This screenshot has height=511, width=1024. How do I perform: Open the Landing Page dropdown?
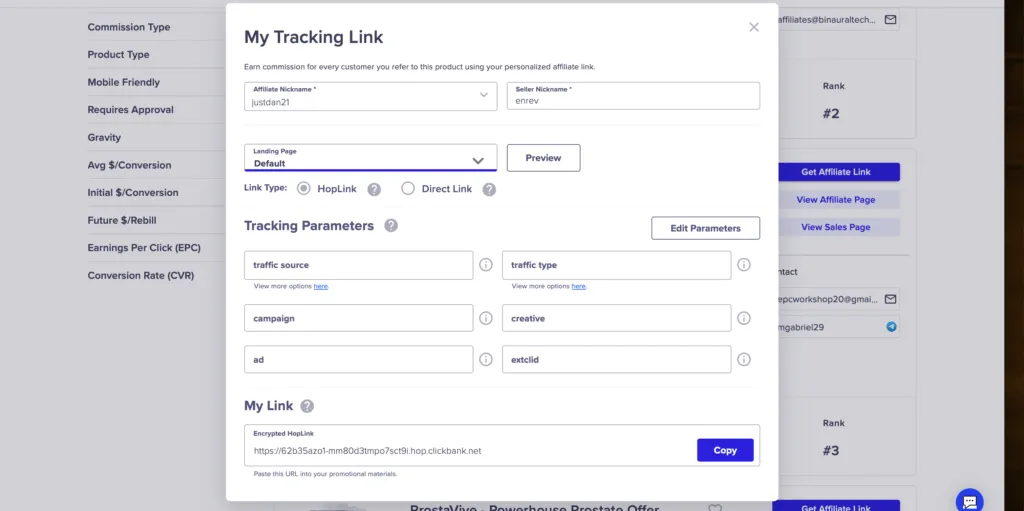[477, 160]
